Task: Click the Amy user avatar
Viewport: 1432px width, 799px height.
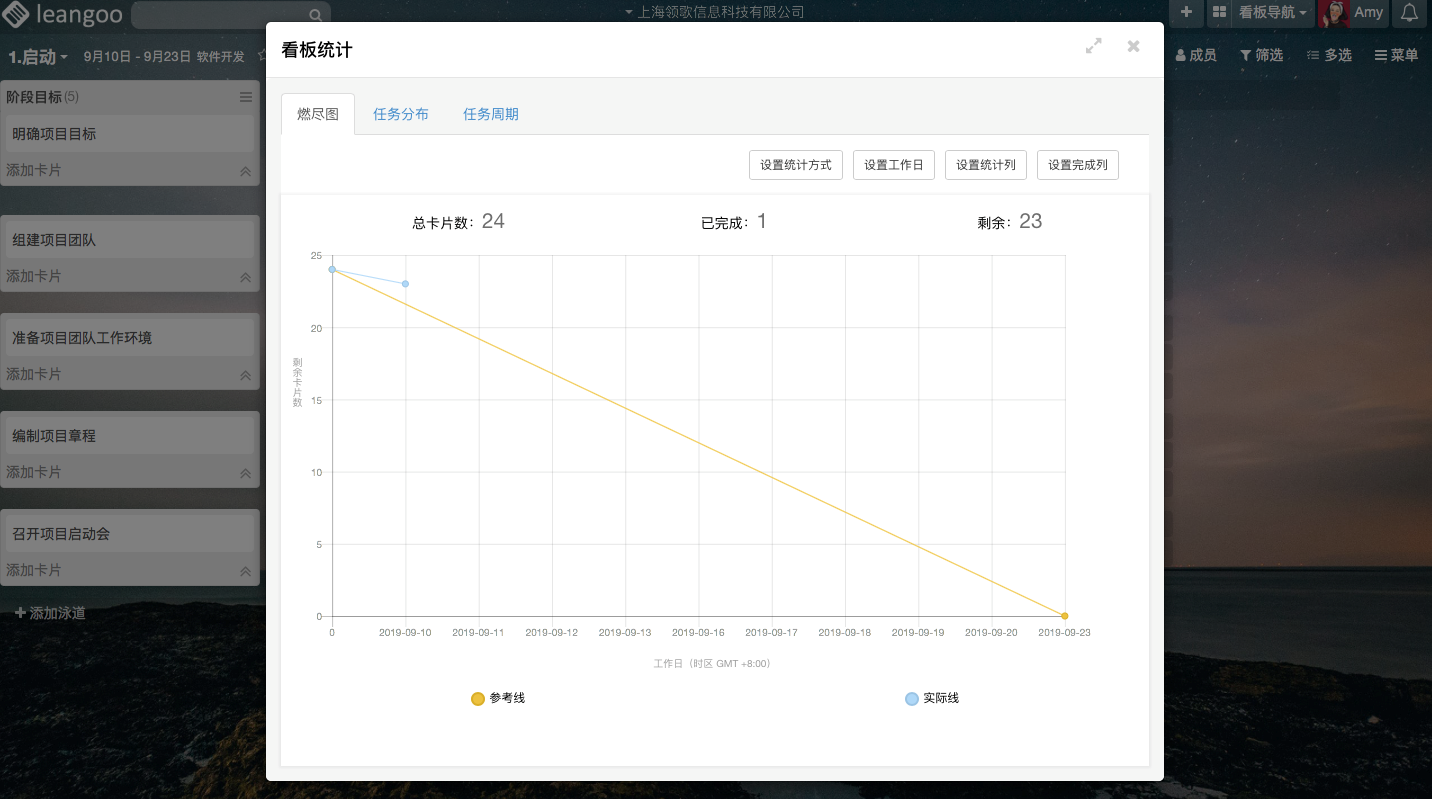Action: pyautogui.click(x=1334, y=13)
